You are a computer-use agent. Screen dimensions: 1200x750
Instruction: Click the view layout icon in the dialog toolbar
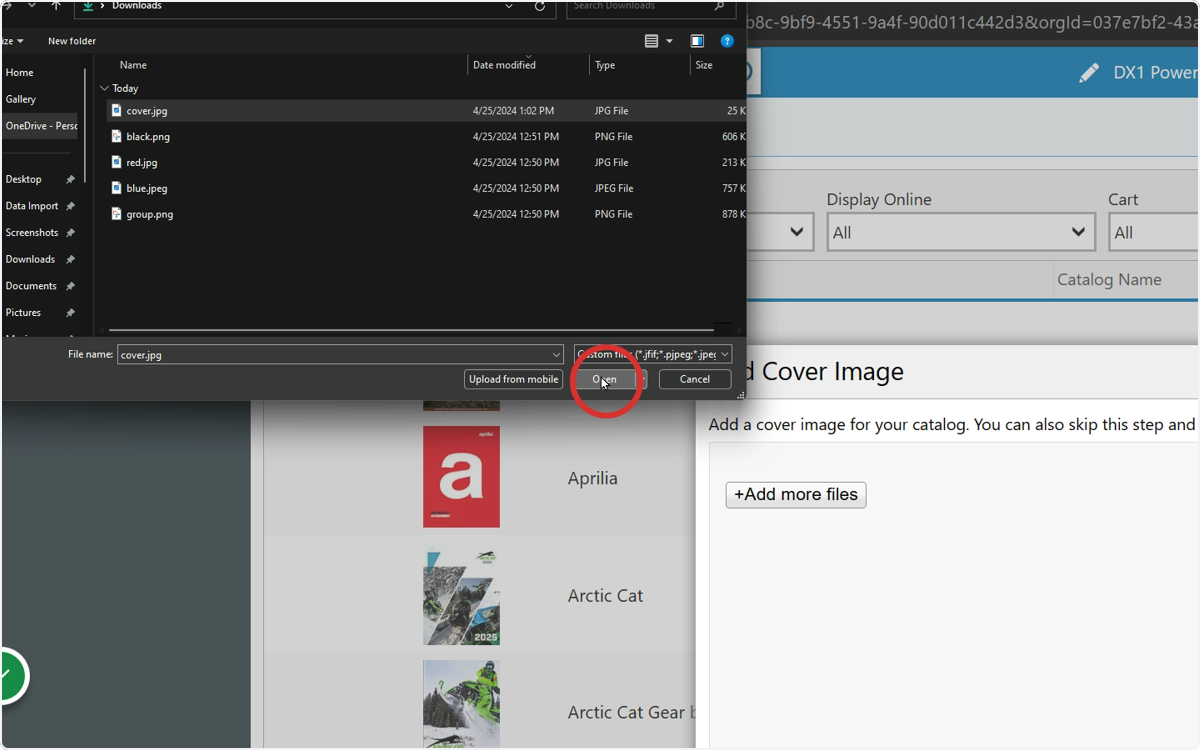[652, 41]
